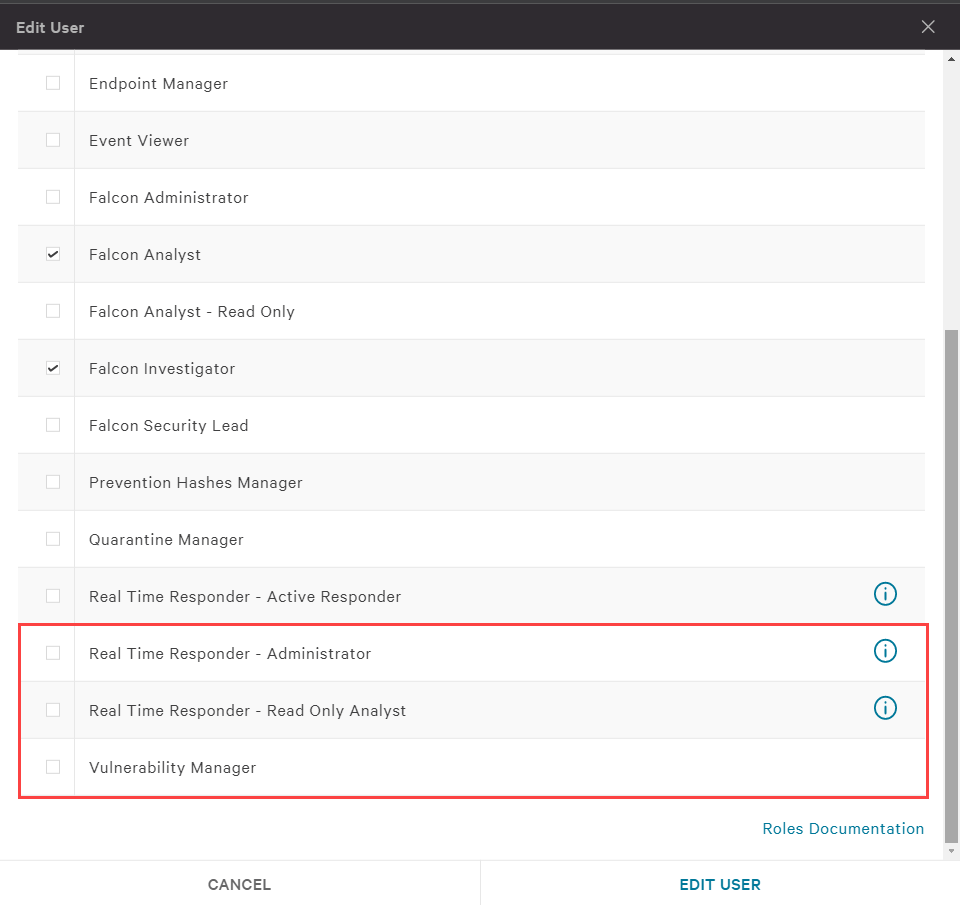Uncheck the Falcon Analyst role

click(x=53, y=253)
